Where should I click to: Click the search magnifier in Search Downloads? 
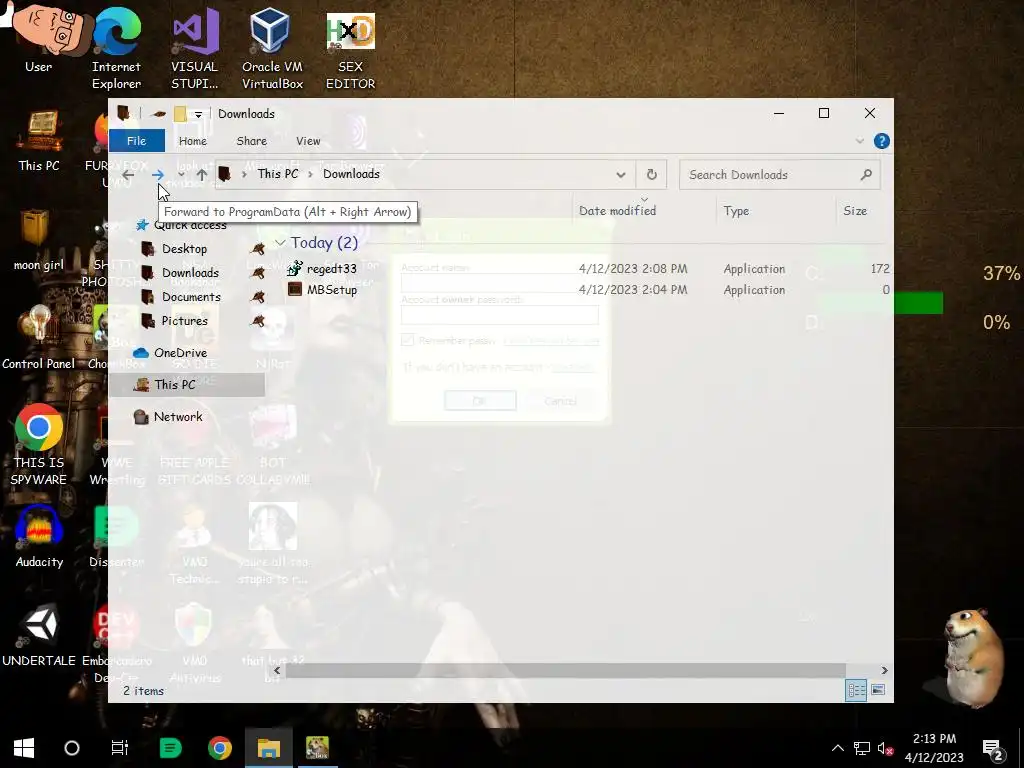[866, 174]
